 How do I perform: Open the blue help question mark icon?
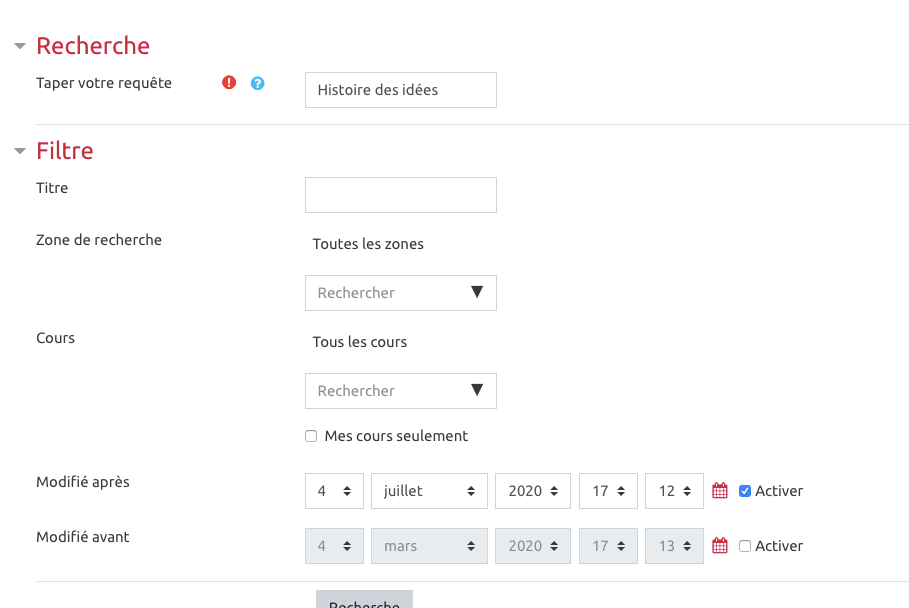257,83
